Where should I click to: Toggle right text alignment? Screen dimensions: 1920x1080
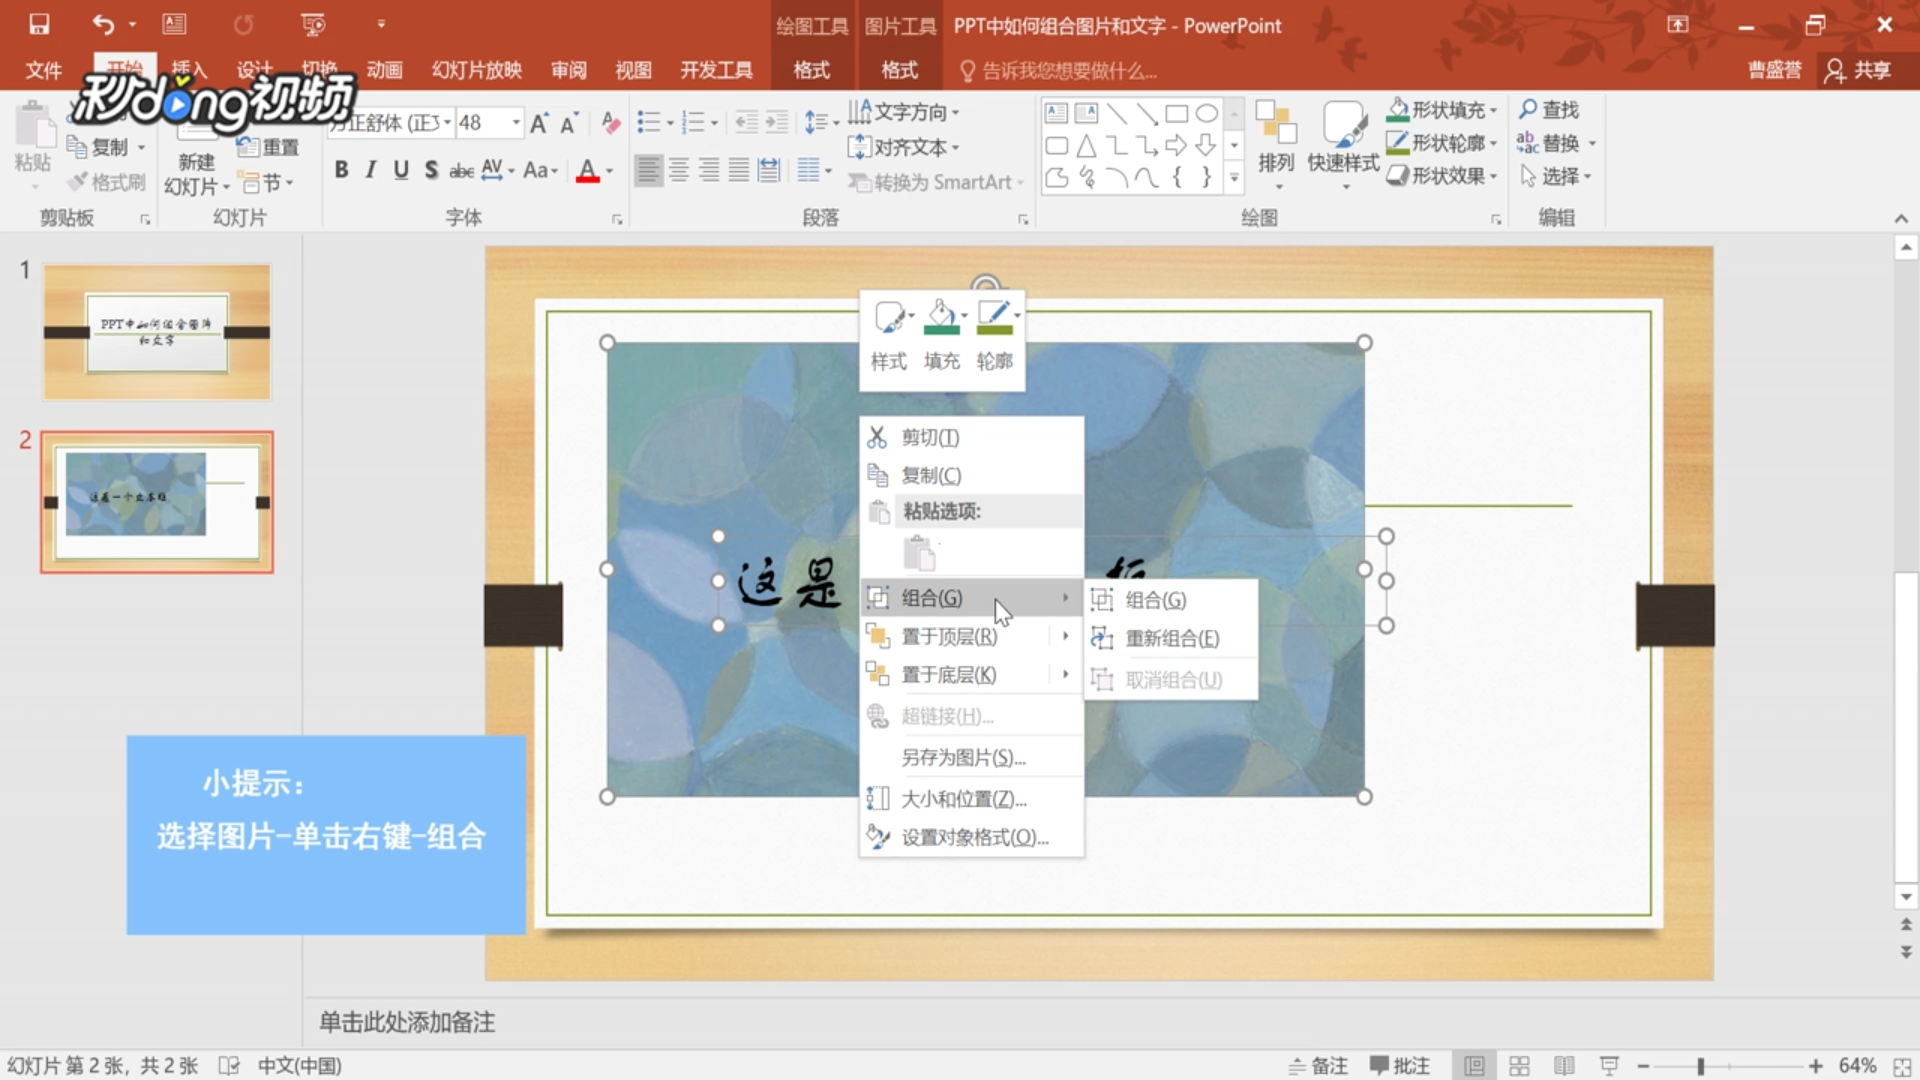click(709, 170)
